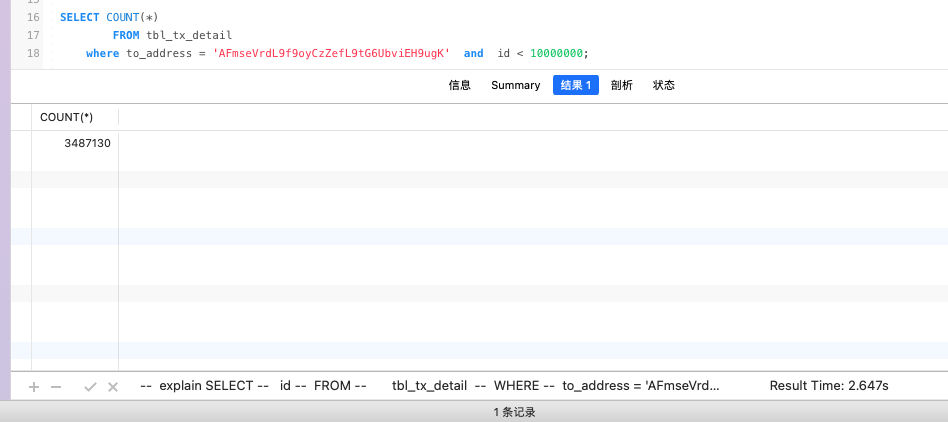Click the row indicator beside 3487130
Viewport: 948px width, 422px height.
tap(21, 143)
